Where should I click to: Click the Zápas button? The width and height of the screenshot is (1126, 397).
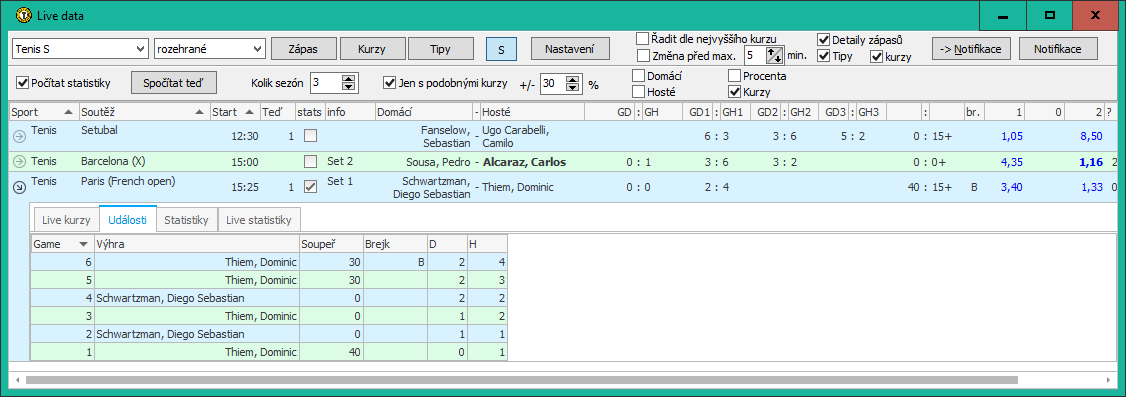tap(302, 50)
